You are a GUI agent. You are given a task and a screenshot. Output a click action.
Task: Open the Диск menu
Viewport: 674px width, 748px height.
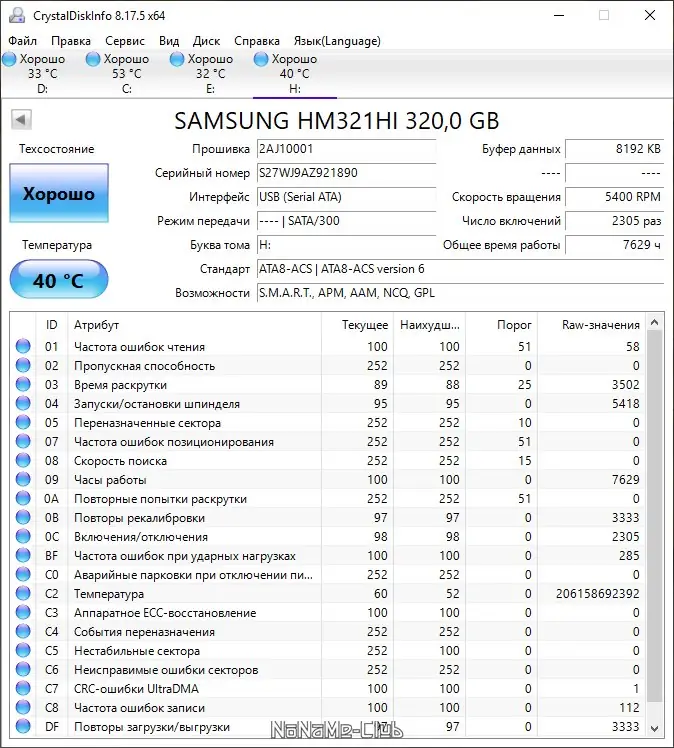pyautogui.click(x=207, y=41)
